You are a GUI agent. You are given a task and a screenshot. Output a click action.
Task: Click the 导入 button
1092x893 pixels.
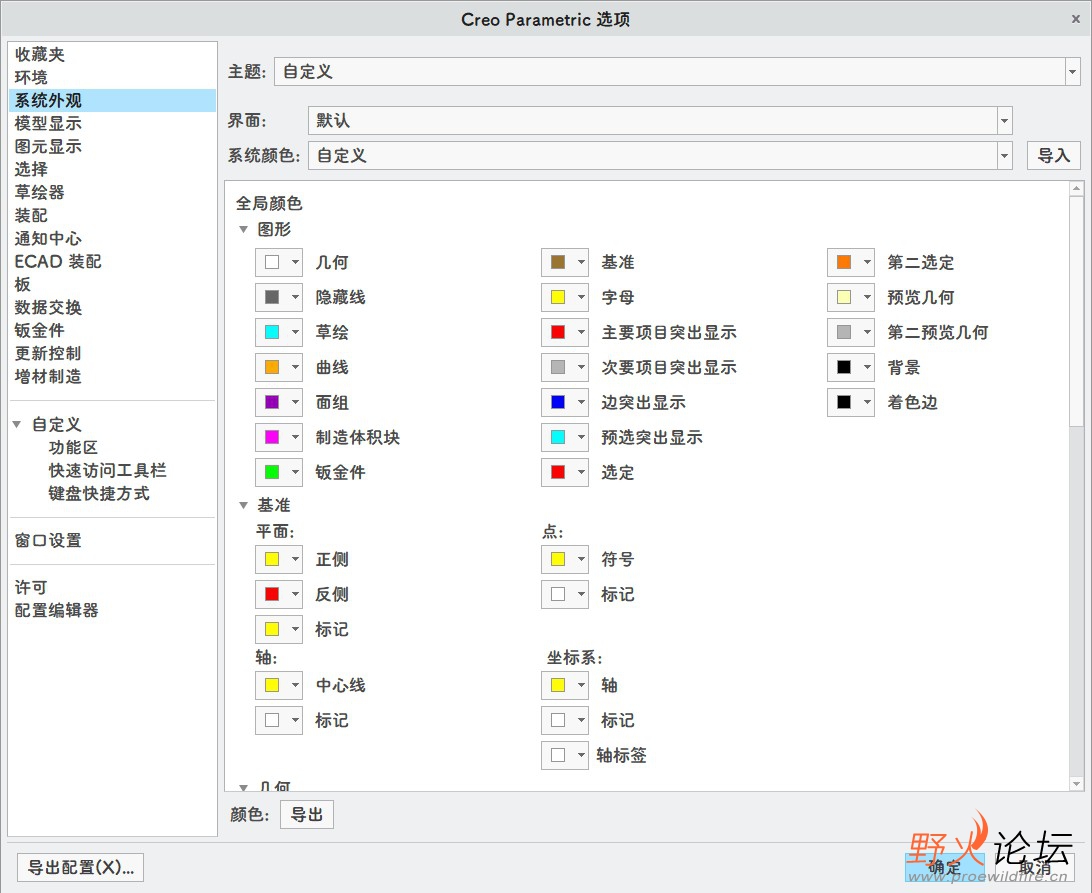click(x=1054, y=155)
